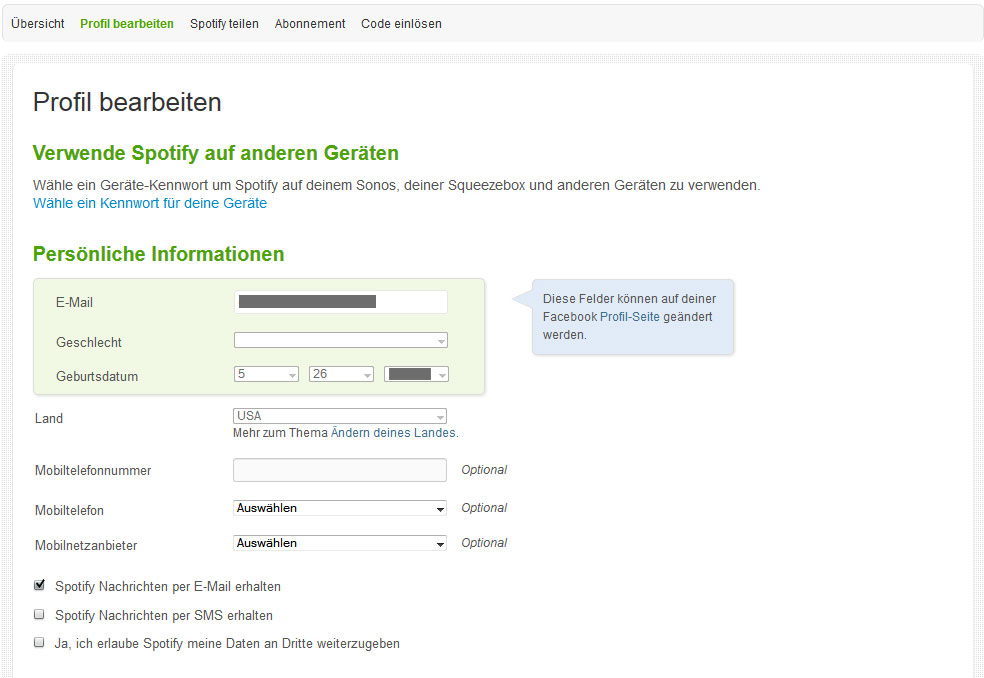Open the Geschlecht dropdown
The width and height of the screenshot is (984, 678).
[341, 340]
